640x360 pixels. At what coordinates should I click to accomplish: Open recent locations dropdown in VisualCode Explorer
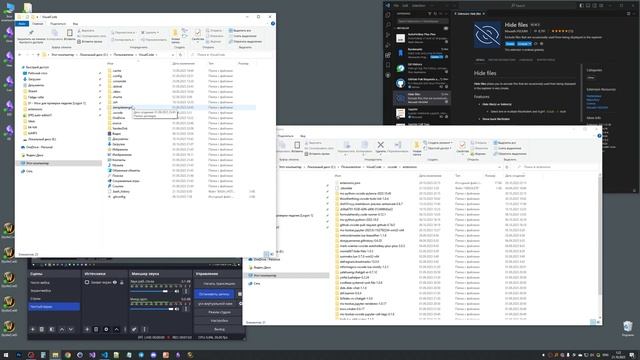pyautogui.click(x=33, y=55)
